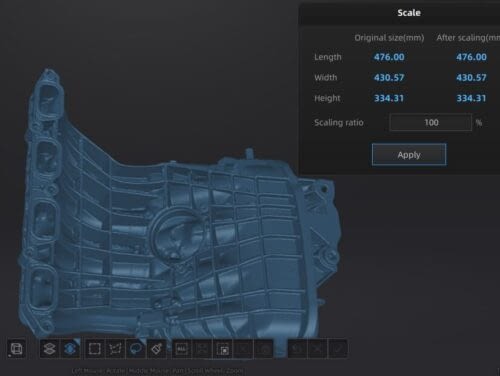This screenshot has height=376, width=500.
Task: Choose the rectangle selection tool
Action: coord(95,349)
